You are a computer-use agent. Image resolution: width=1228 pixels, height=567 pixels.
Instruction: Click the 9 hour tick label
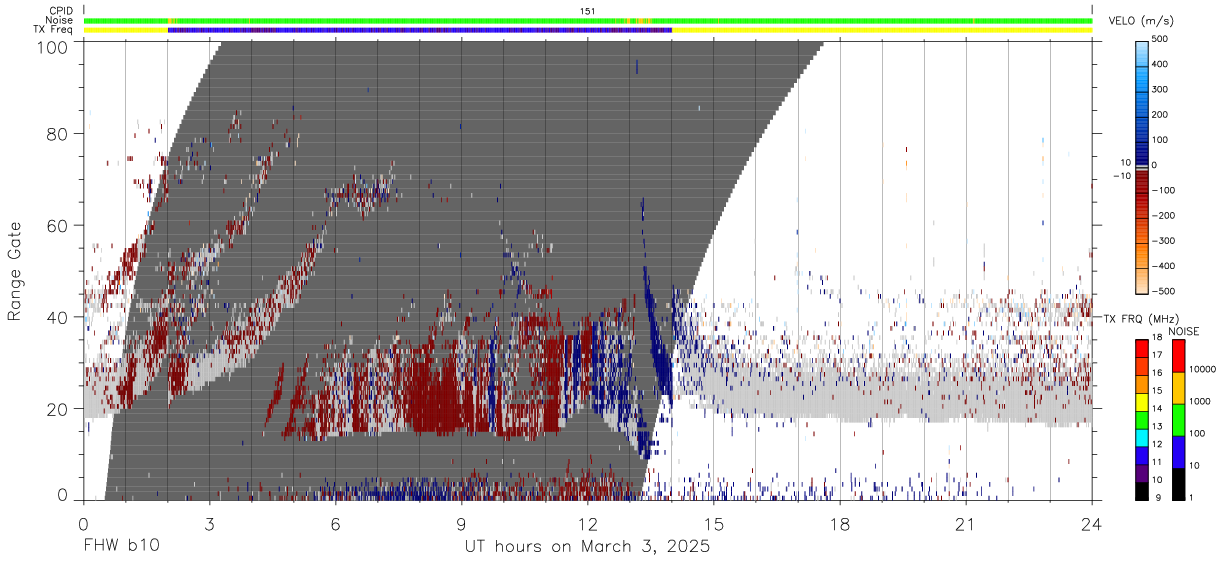pos(461,523)
